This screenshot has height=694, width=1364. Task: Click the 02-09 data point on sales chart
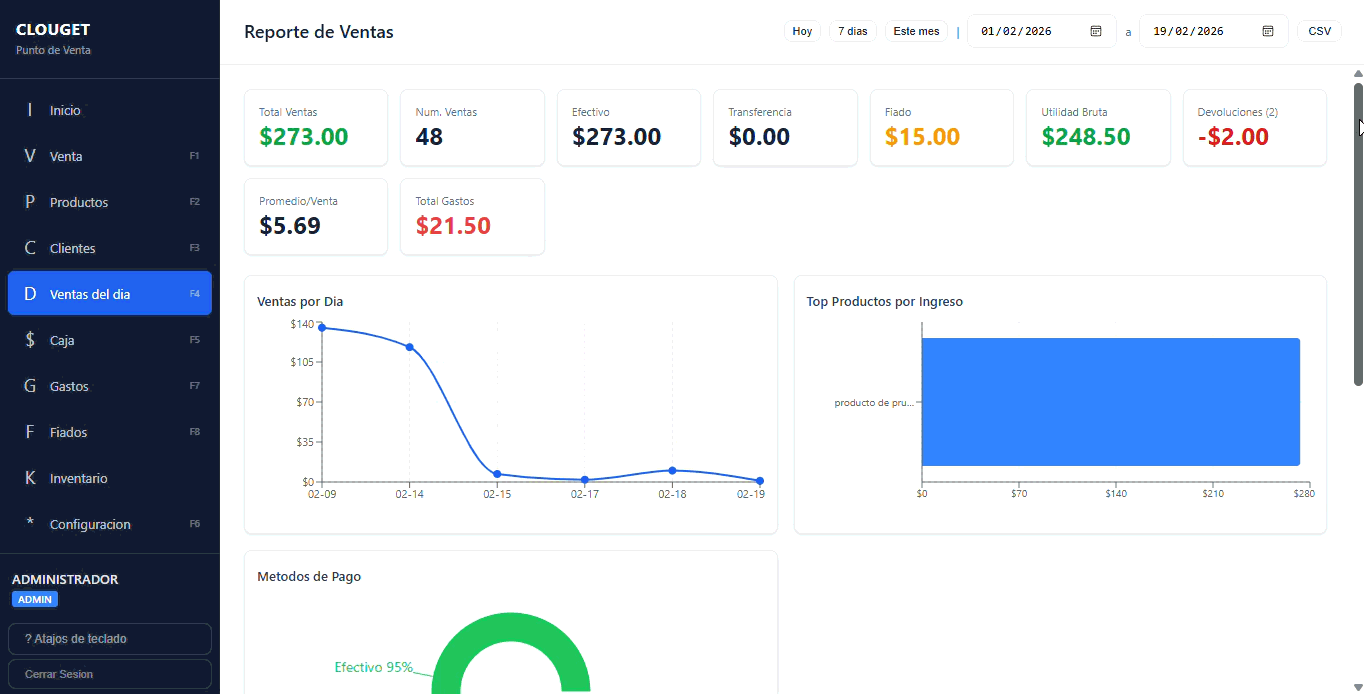(x=322, y=327)
